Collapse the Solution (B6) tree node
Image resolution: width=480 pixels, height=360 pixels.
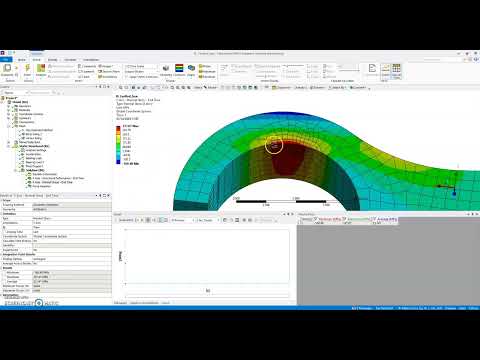[x=15, y=170]
